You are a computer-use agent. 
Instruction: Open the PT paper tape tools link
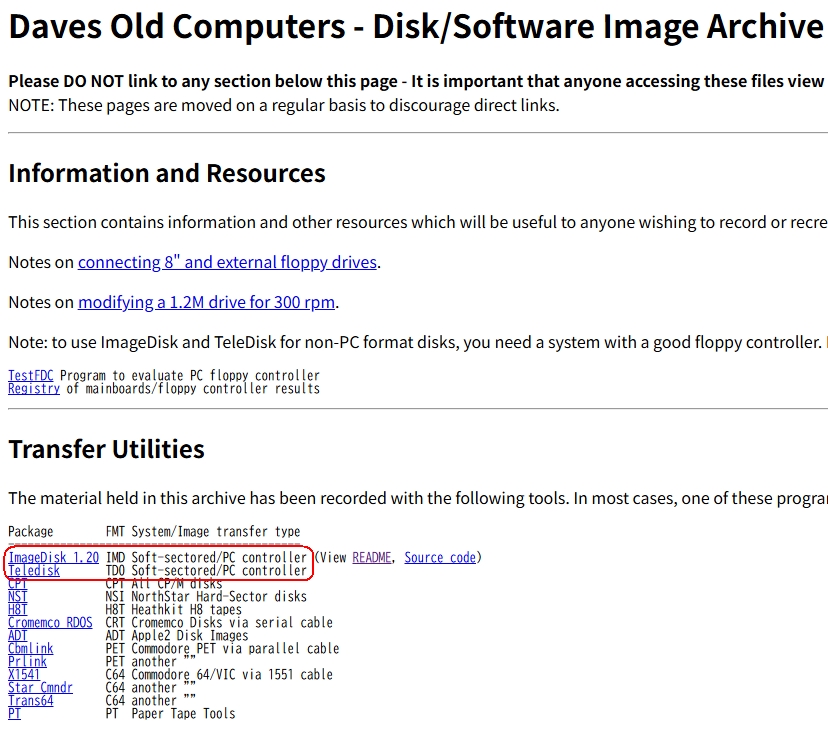(x=14, y=714)
